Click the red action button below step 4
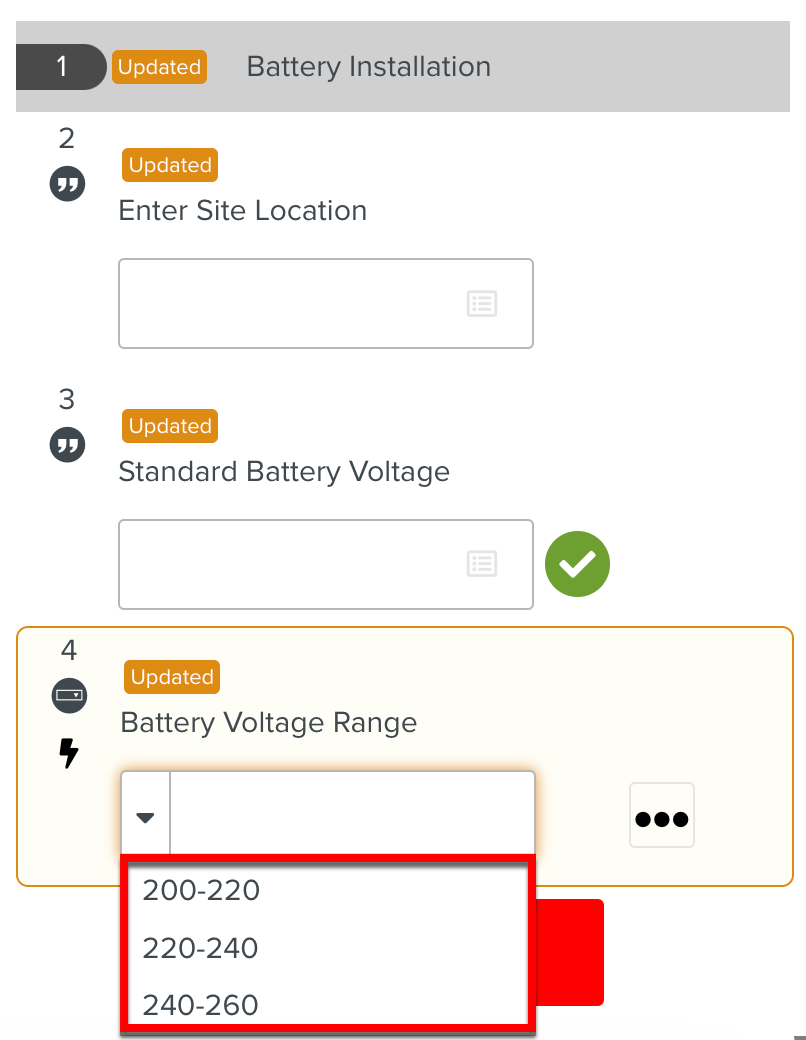Viewport: 806px width, 1040px height. click(x=570, y=951)
